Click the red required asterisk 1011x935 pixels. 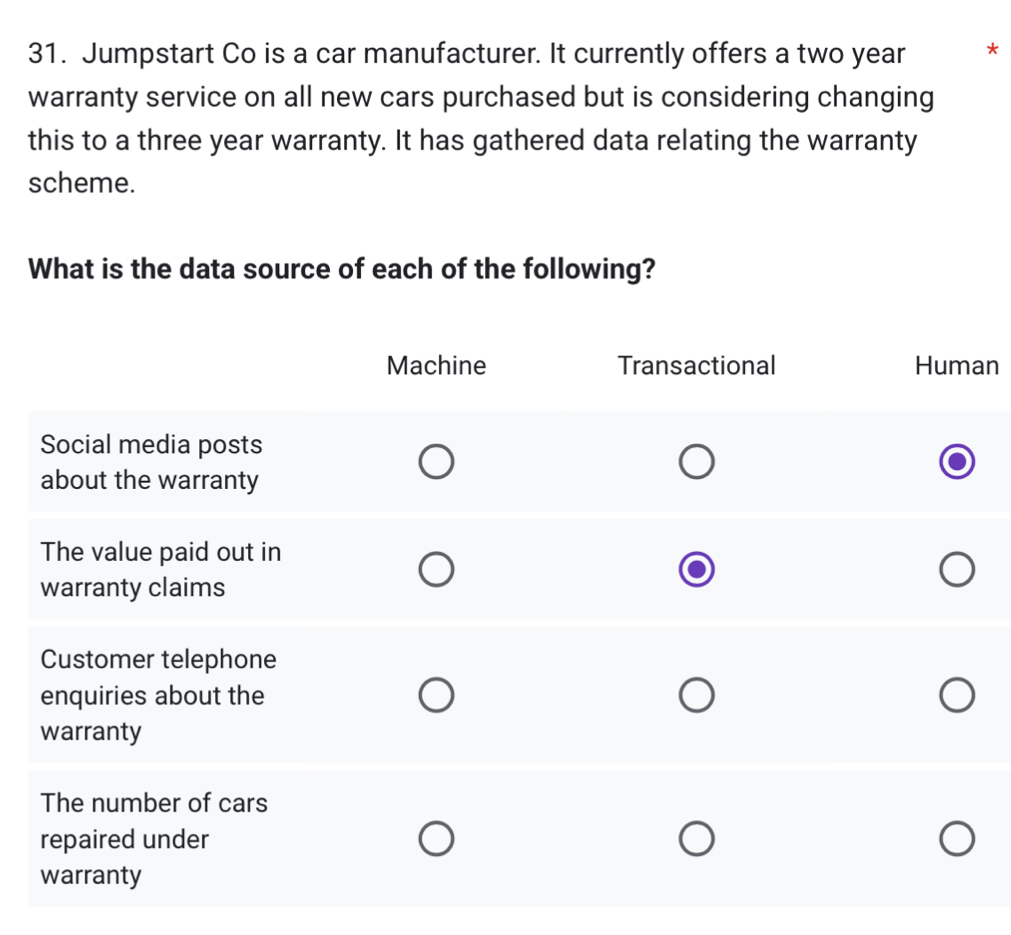(x=990, y=50)
